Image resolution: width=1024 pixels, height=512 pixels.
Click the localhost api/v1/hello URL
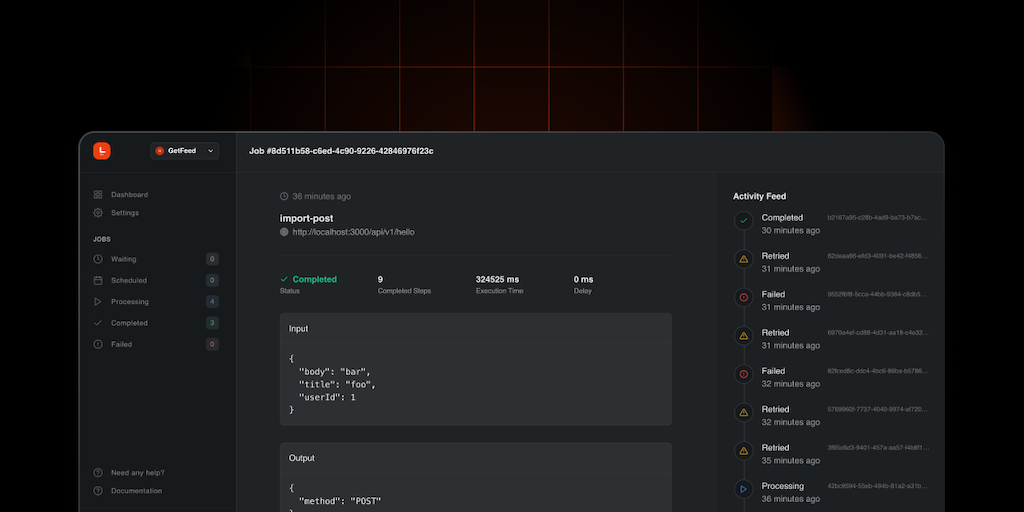click(x=353, y=232)
